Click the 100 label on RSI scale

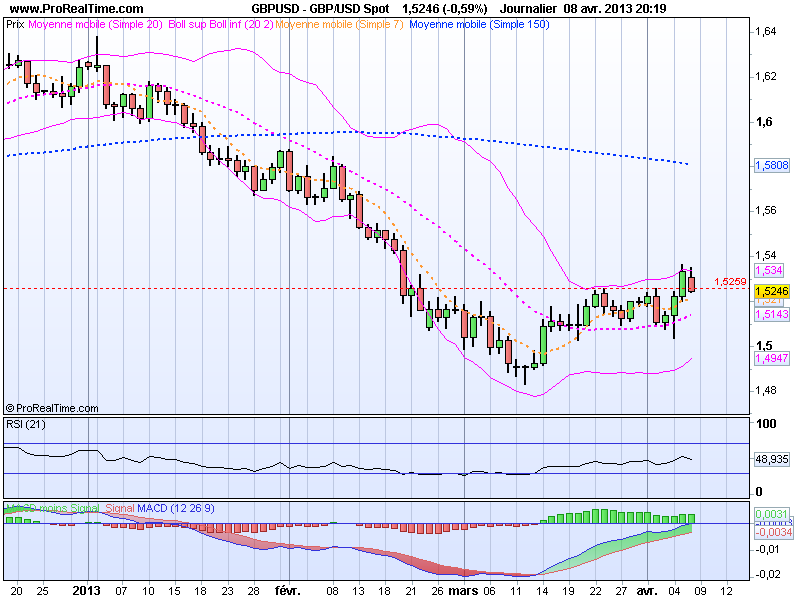766,423
